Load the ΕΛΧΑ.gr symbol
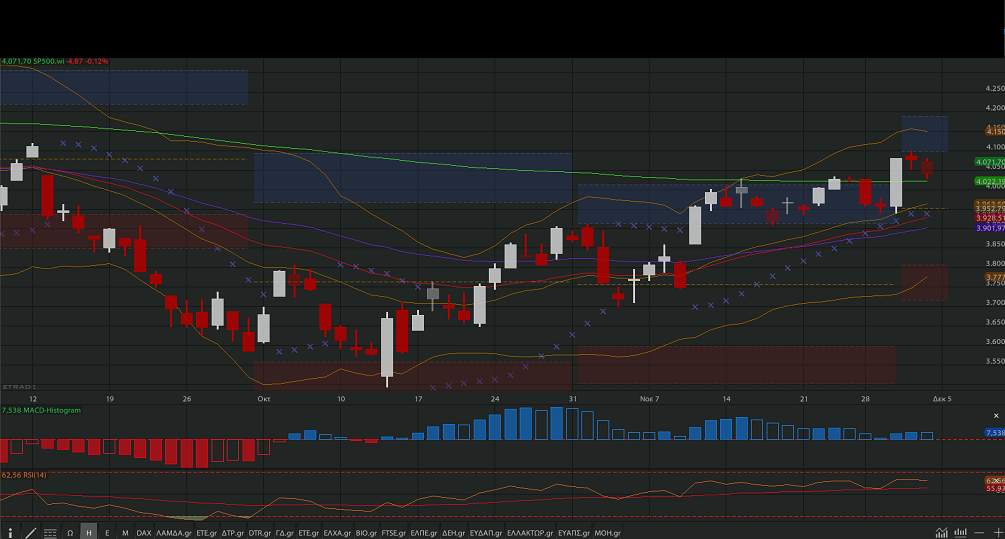 click(x=337, y=533)
